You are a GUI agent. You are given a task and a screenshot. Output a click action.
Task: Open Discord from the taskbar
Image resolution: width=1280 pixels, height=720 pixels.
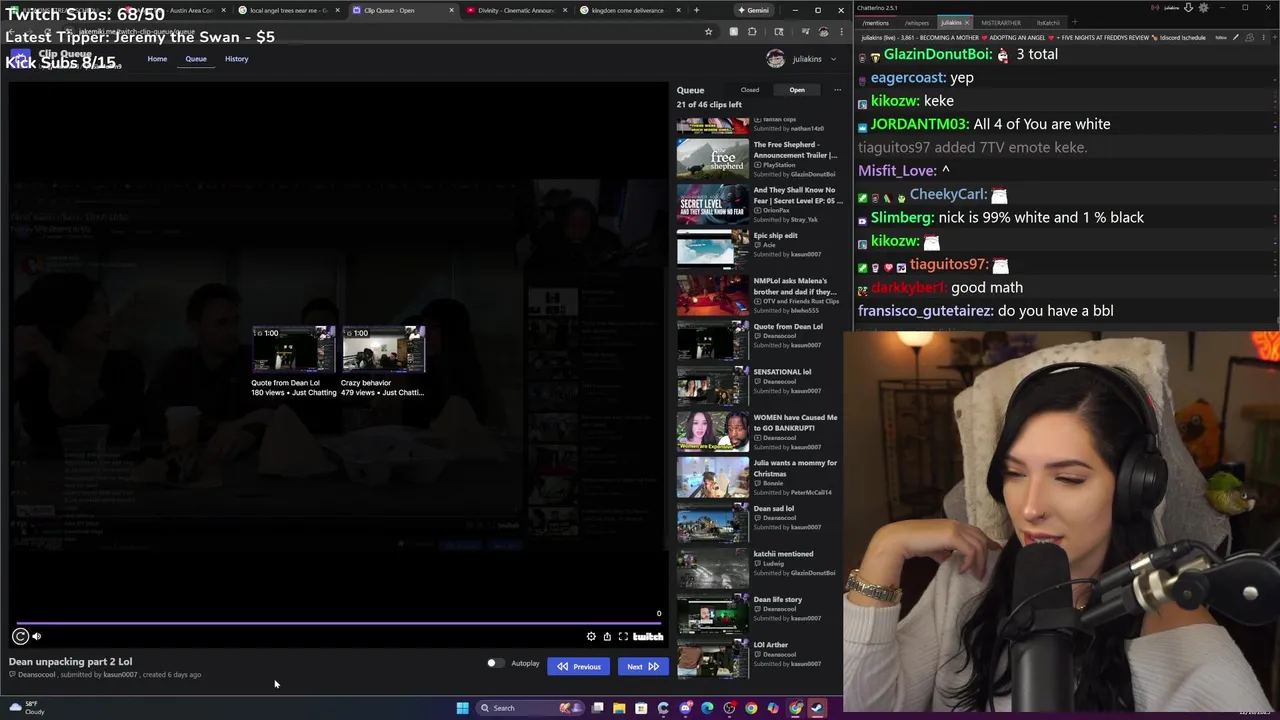pyautogui.click(x=685, y=708)
